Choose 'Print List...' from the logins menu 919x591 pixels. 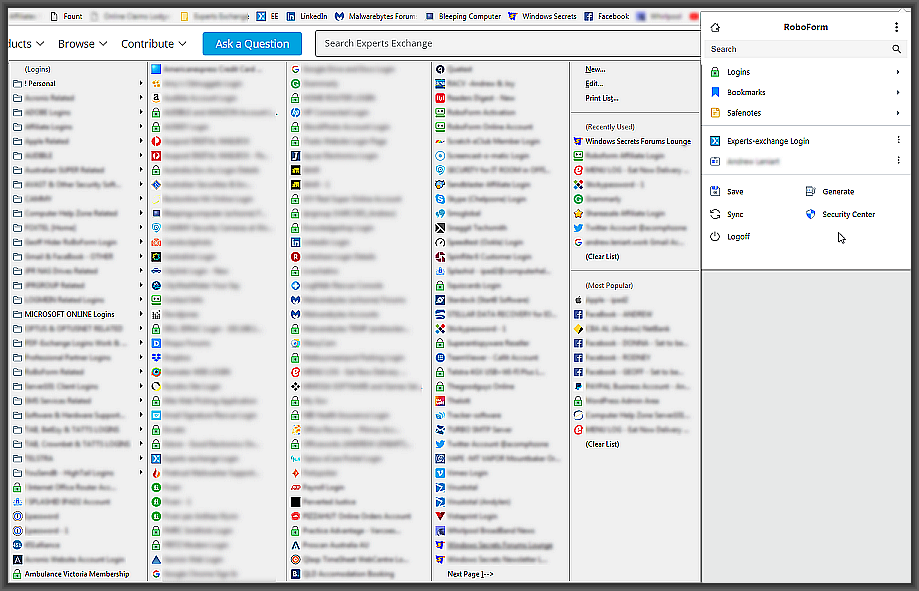click(x=602, y=98)
